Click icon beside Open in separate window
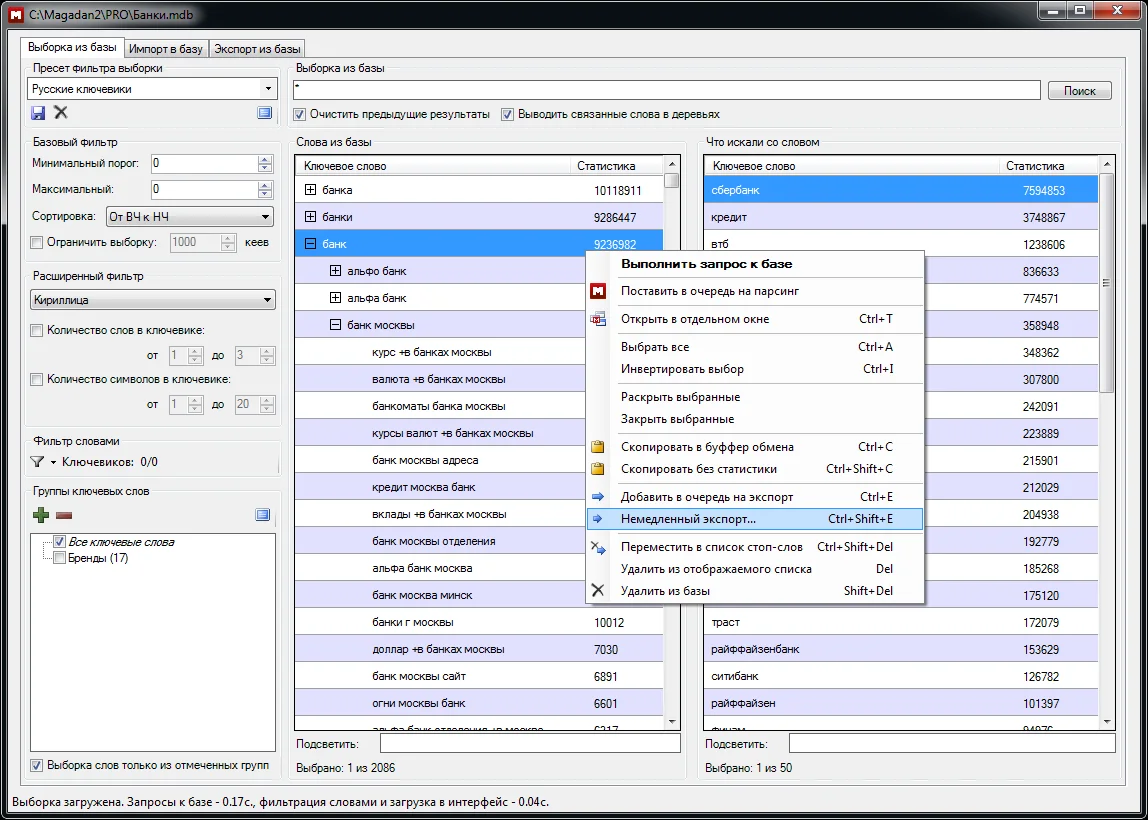Image resolution: width=1148 pixels, height=820 pixels. click(598, 319)
